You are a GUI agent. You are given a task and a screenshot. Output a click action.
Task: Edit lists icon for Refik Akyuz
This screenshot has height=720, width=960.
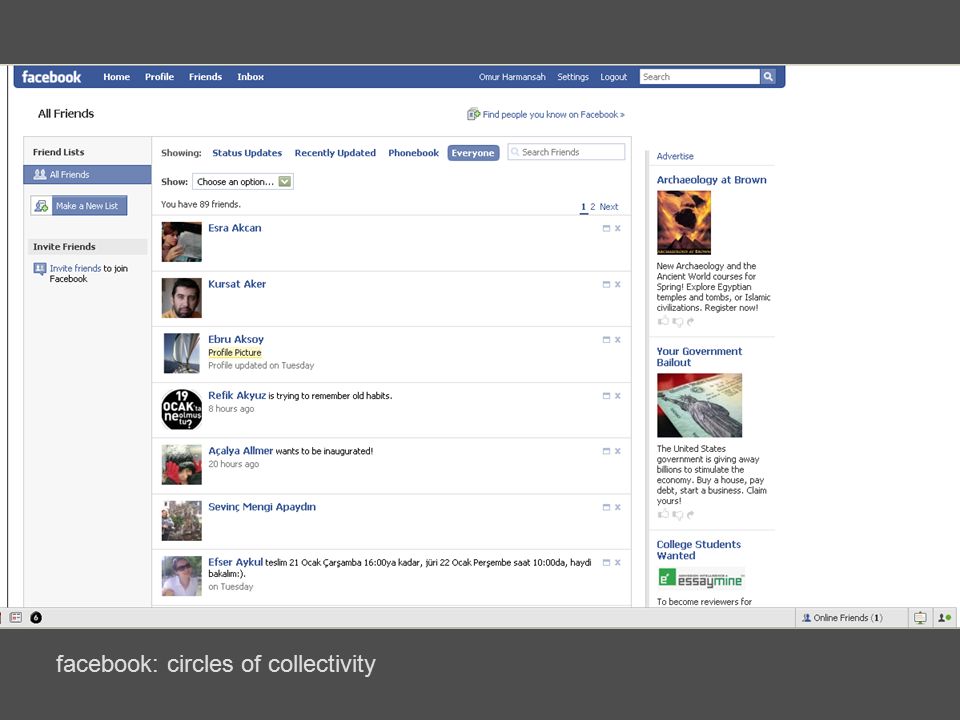(606, 396)
